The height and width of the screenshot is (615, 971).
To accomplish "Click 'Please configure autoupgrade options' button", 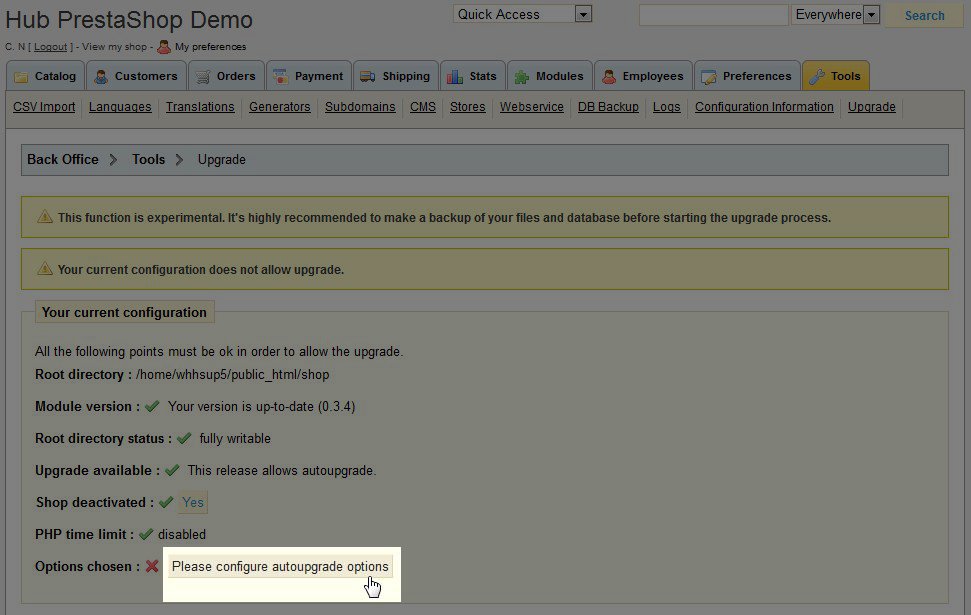I will (x=280, y=567).
